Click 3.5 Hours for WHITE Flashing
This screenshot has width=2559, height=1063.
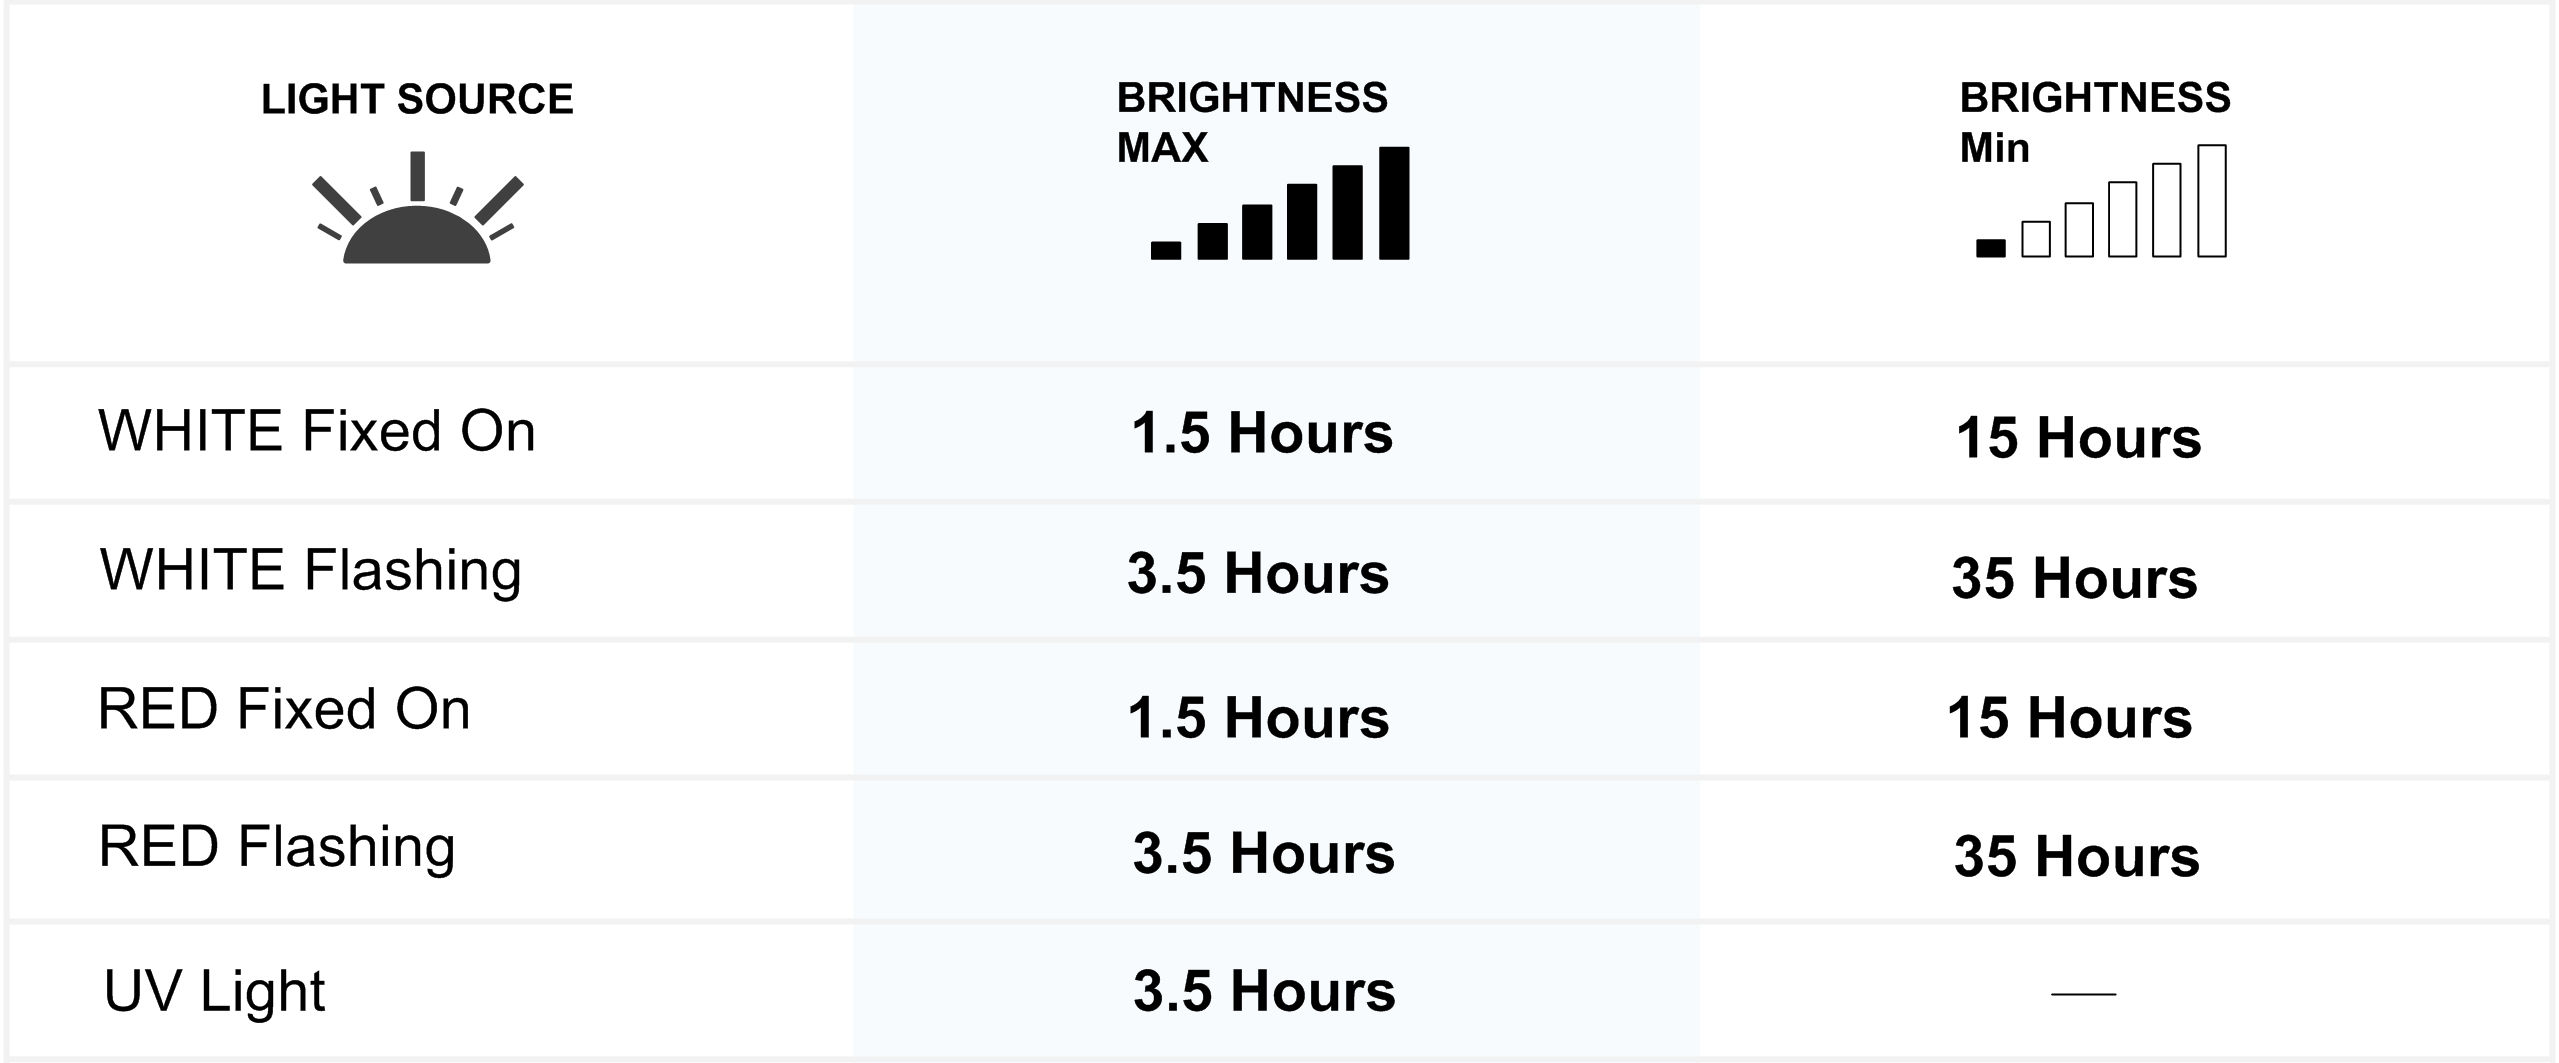click(1258, 573)
